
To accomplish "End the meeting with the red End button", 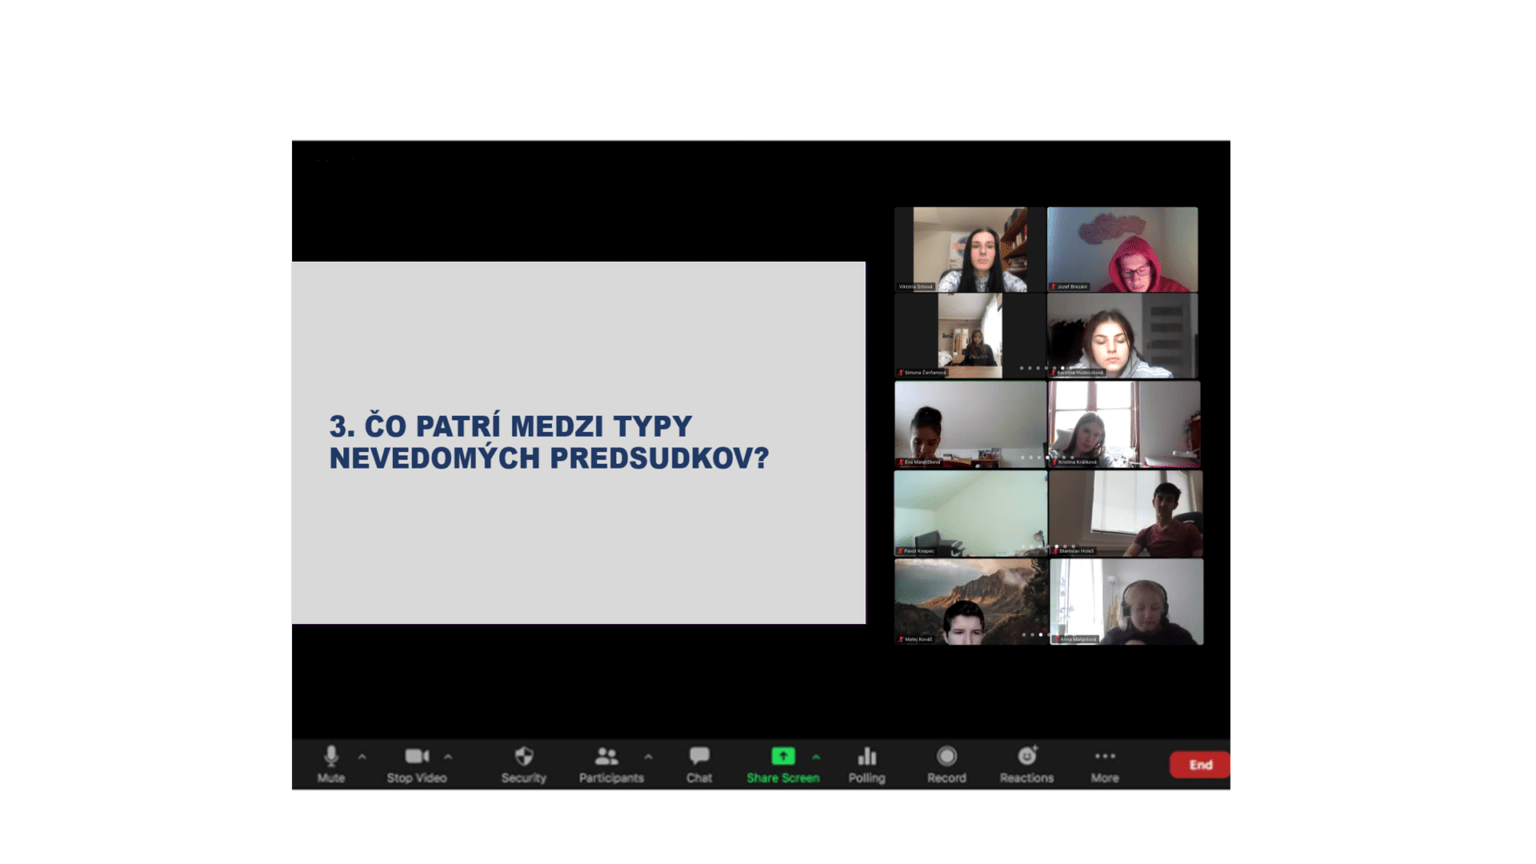I will (x=1200, y=765).
